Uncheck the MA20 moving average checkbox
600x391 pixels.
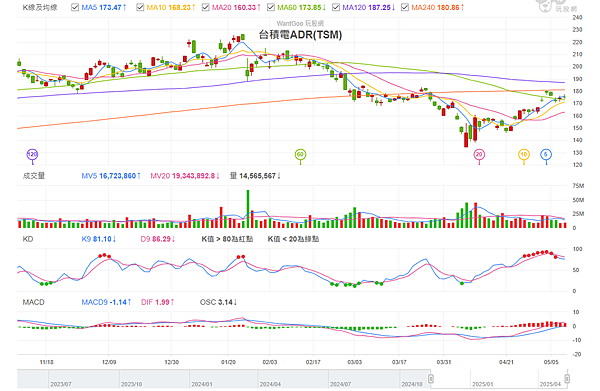[x=205, y=7]
